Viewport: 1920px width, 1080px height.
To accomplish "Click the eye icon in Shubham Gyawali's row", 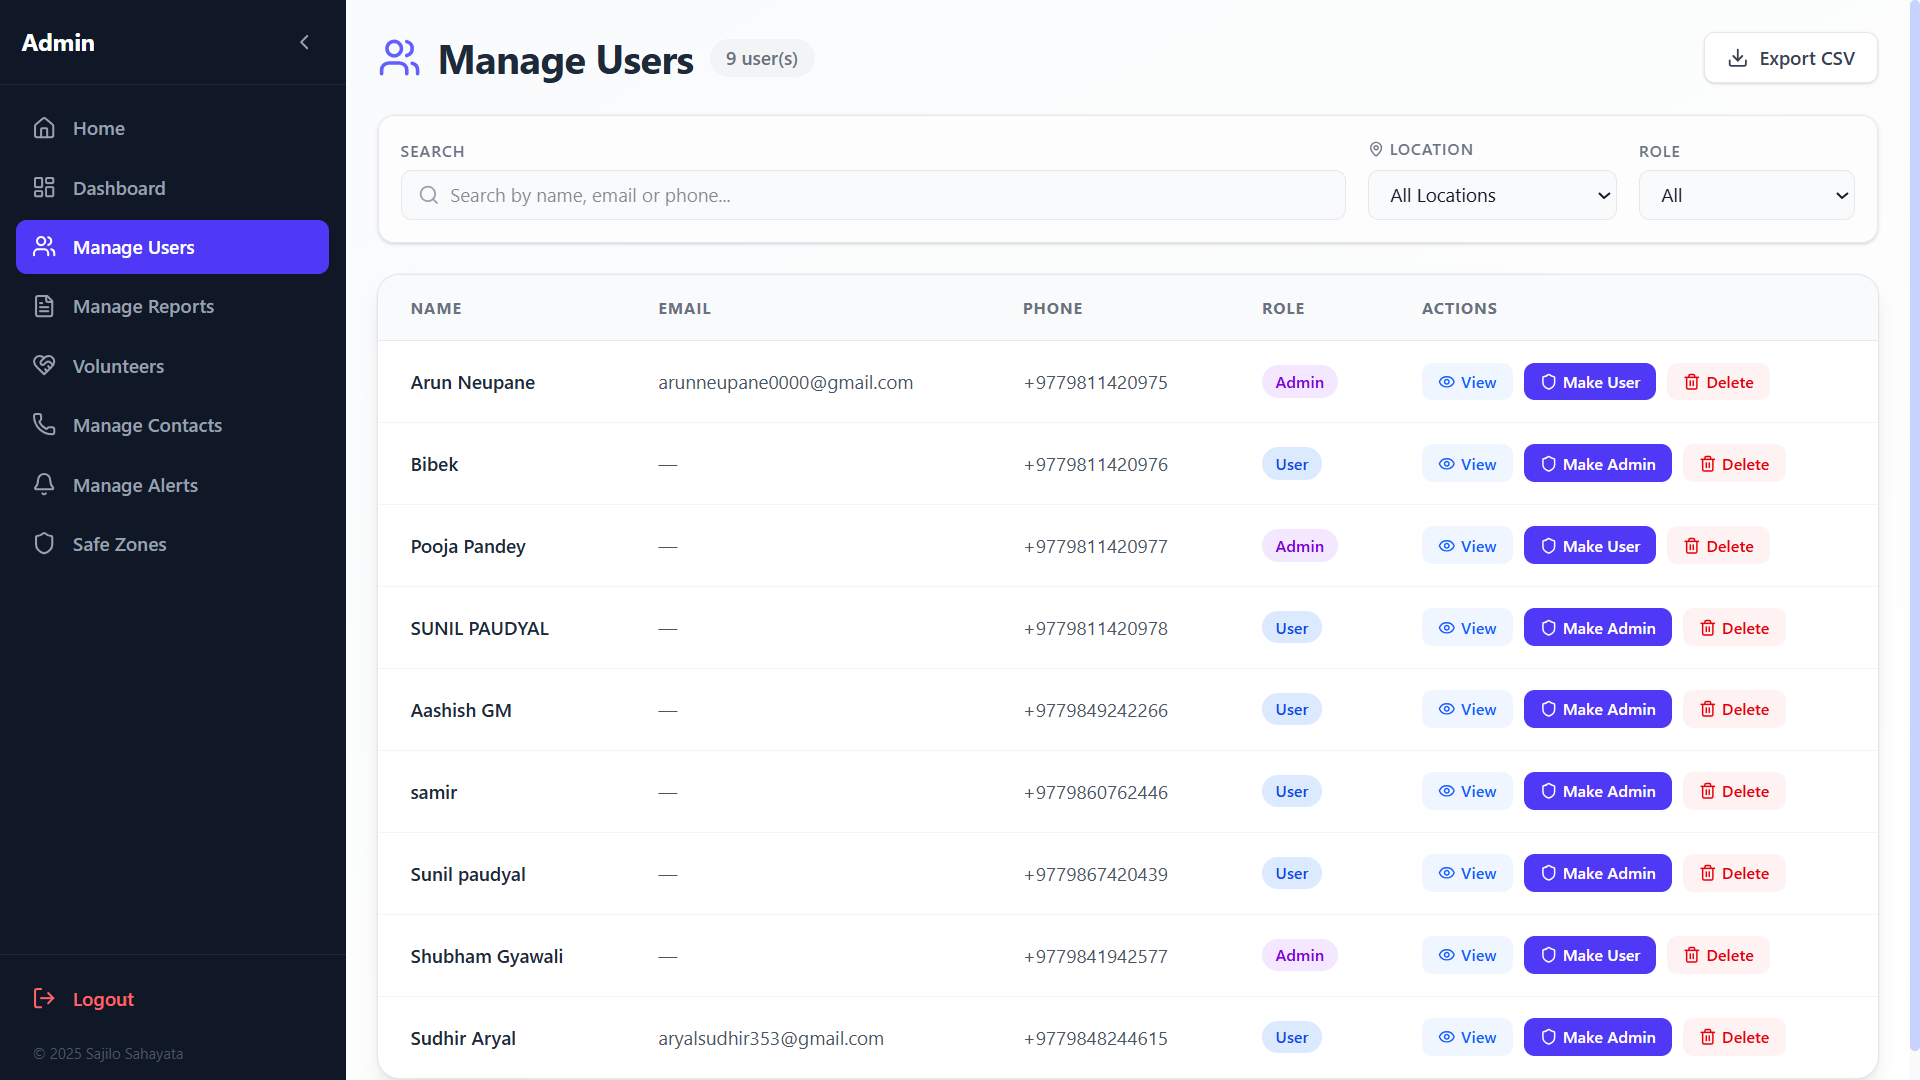I will click(1446, 955).
